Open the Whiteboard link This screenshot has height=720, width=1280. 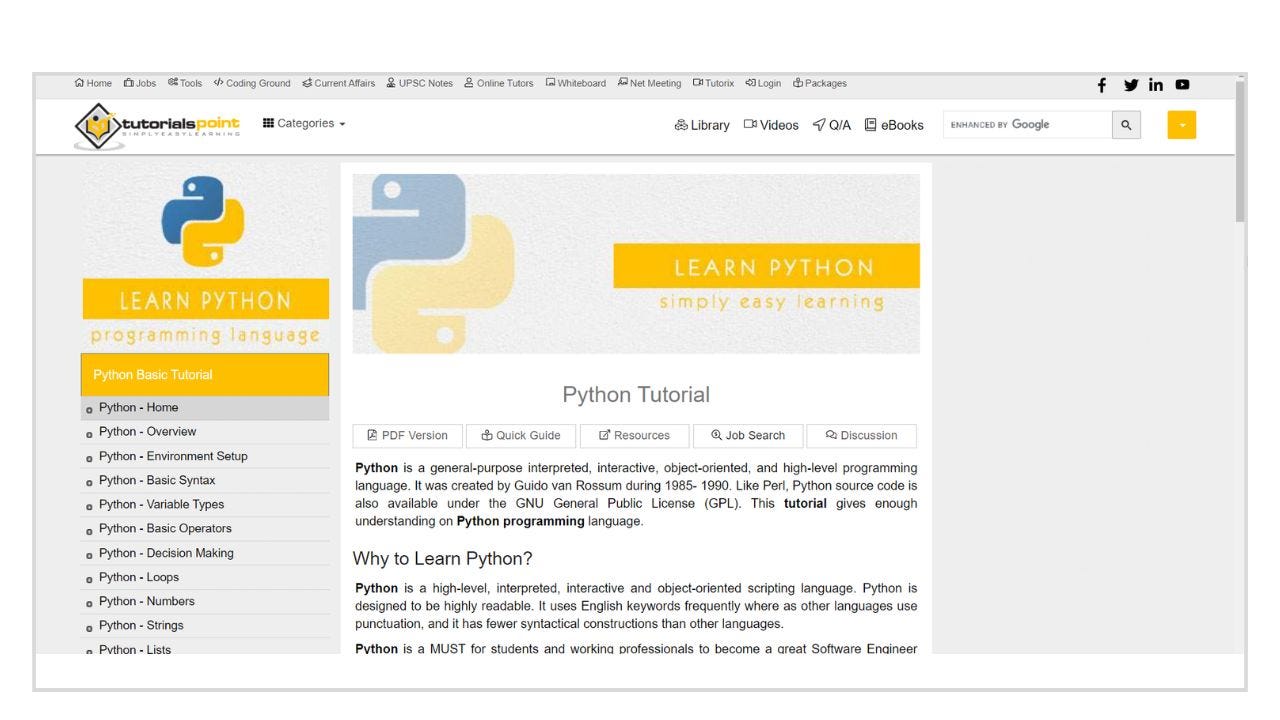(576, 83)
